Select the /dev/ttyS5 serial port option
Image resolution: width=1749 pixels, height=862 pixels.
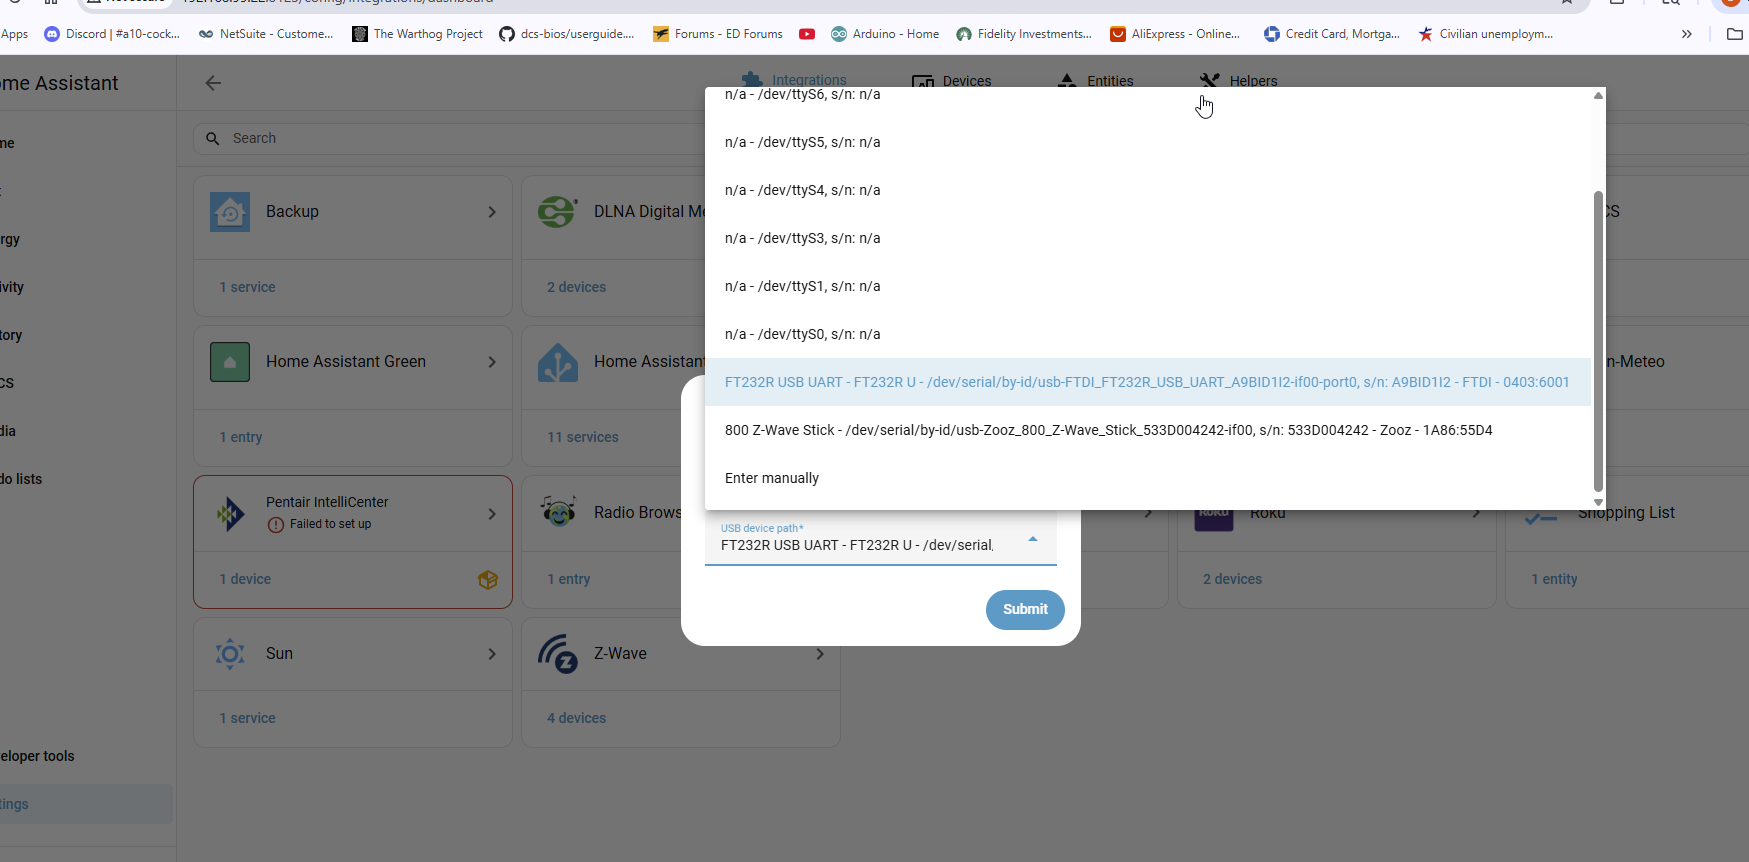coord(1148,142)
